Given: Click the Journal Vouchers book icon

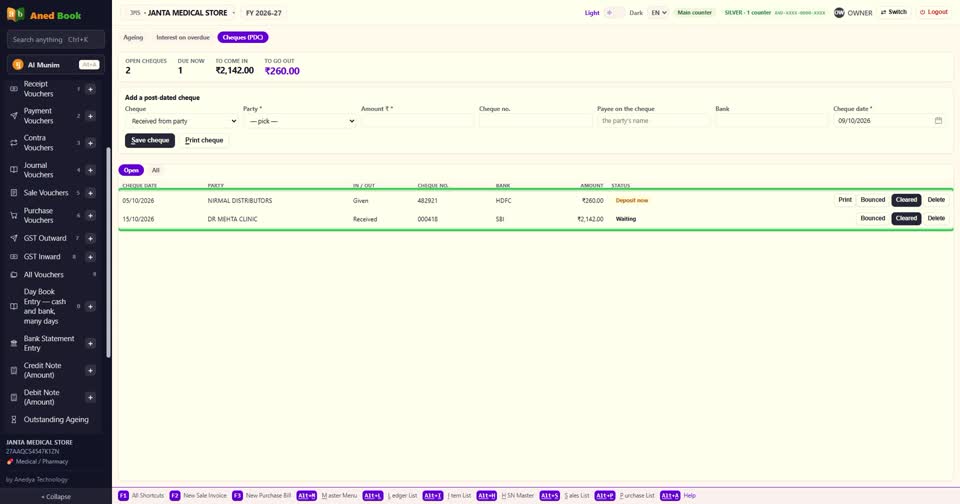Looking at the screenshot, I should pyautogui.click(x=13, y=170).
